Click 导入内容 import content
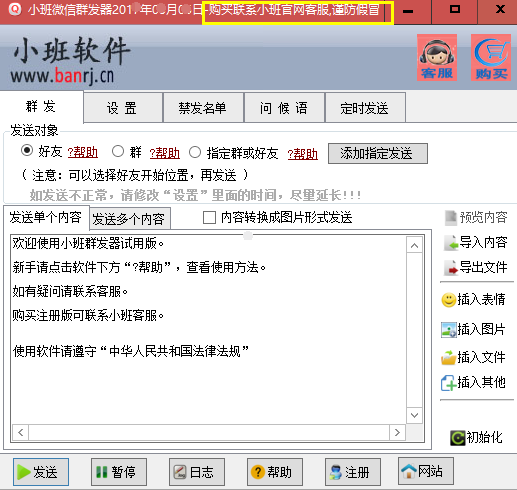 [476, 242]
